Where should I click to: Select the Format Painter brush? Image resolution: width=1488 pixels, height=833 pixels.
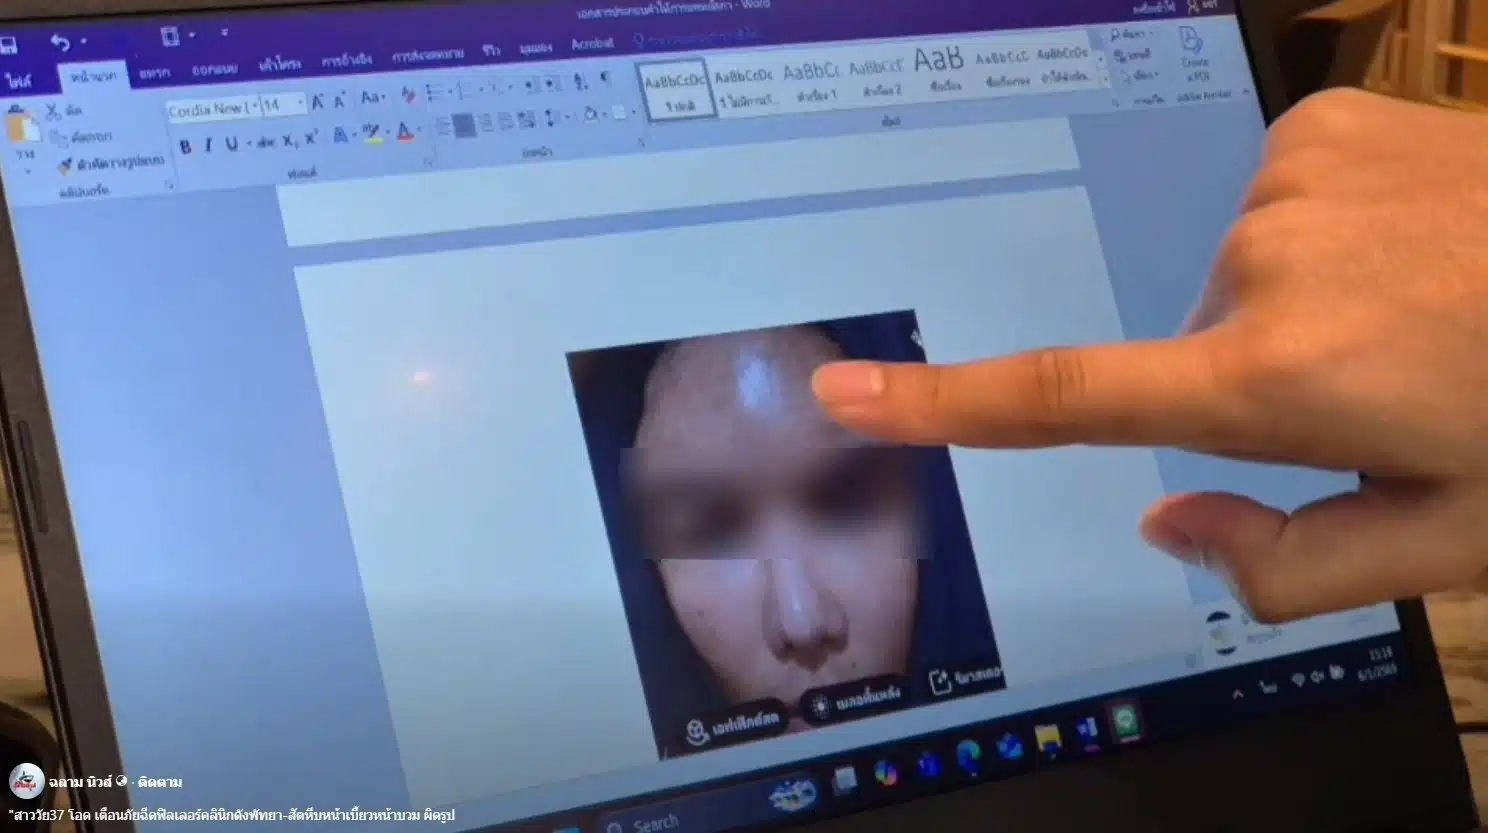pos(66,165)
